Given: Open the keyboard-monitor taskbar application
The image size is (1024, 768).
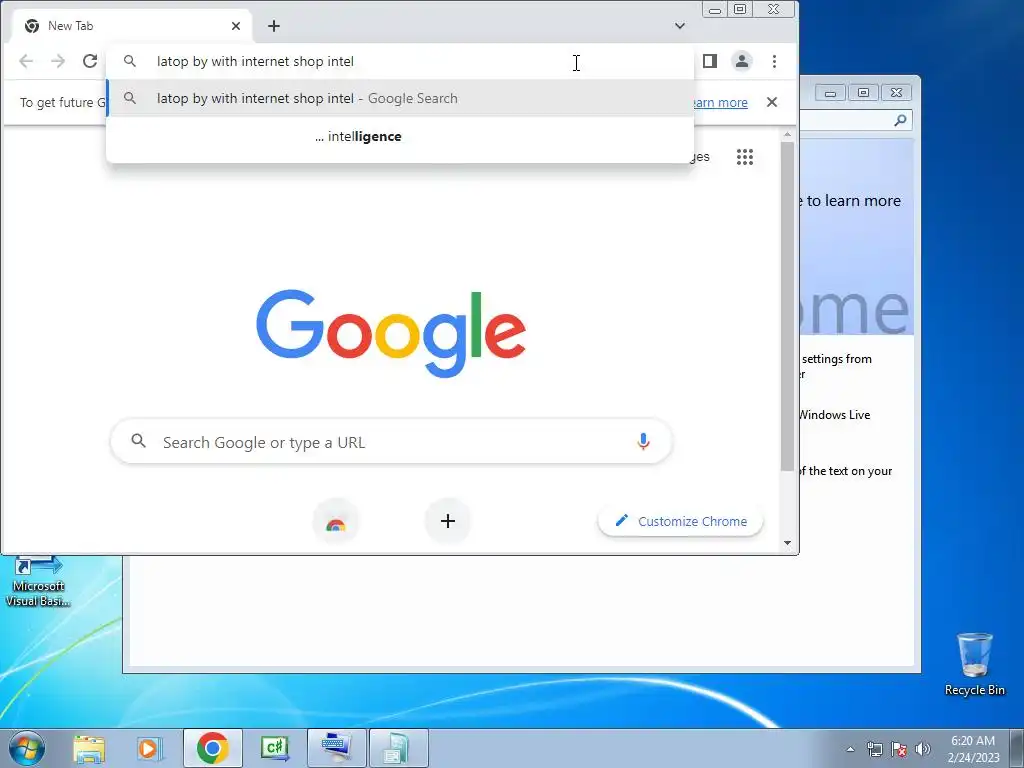Looking at the screenshot, I should point(336,748).
